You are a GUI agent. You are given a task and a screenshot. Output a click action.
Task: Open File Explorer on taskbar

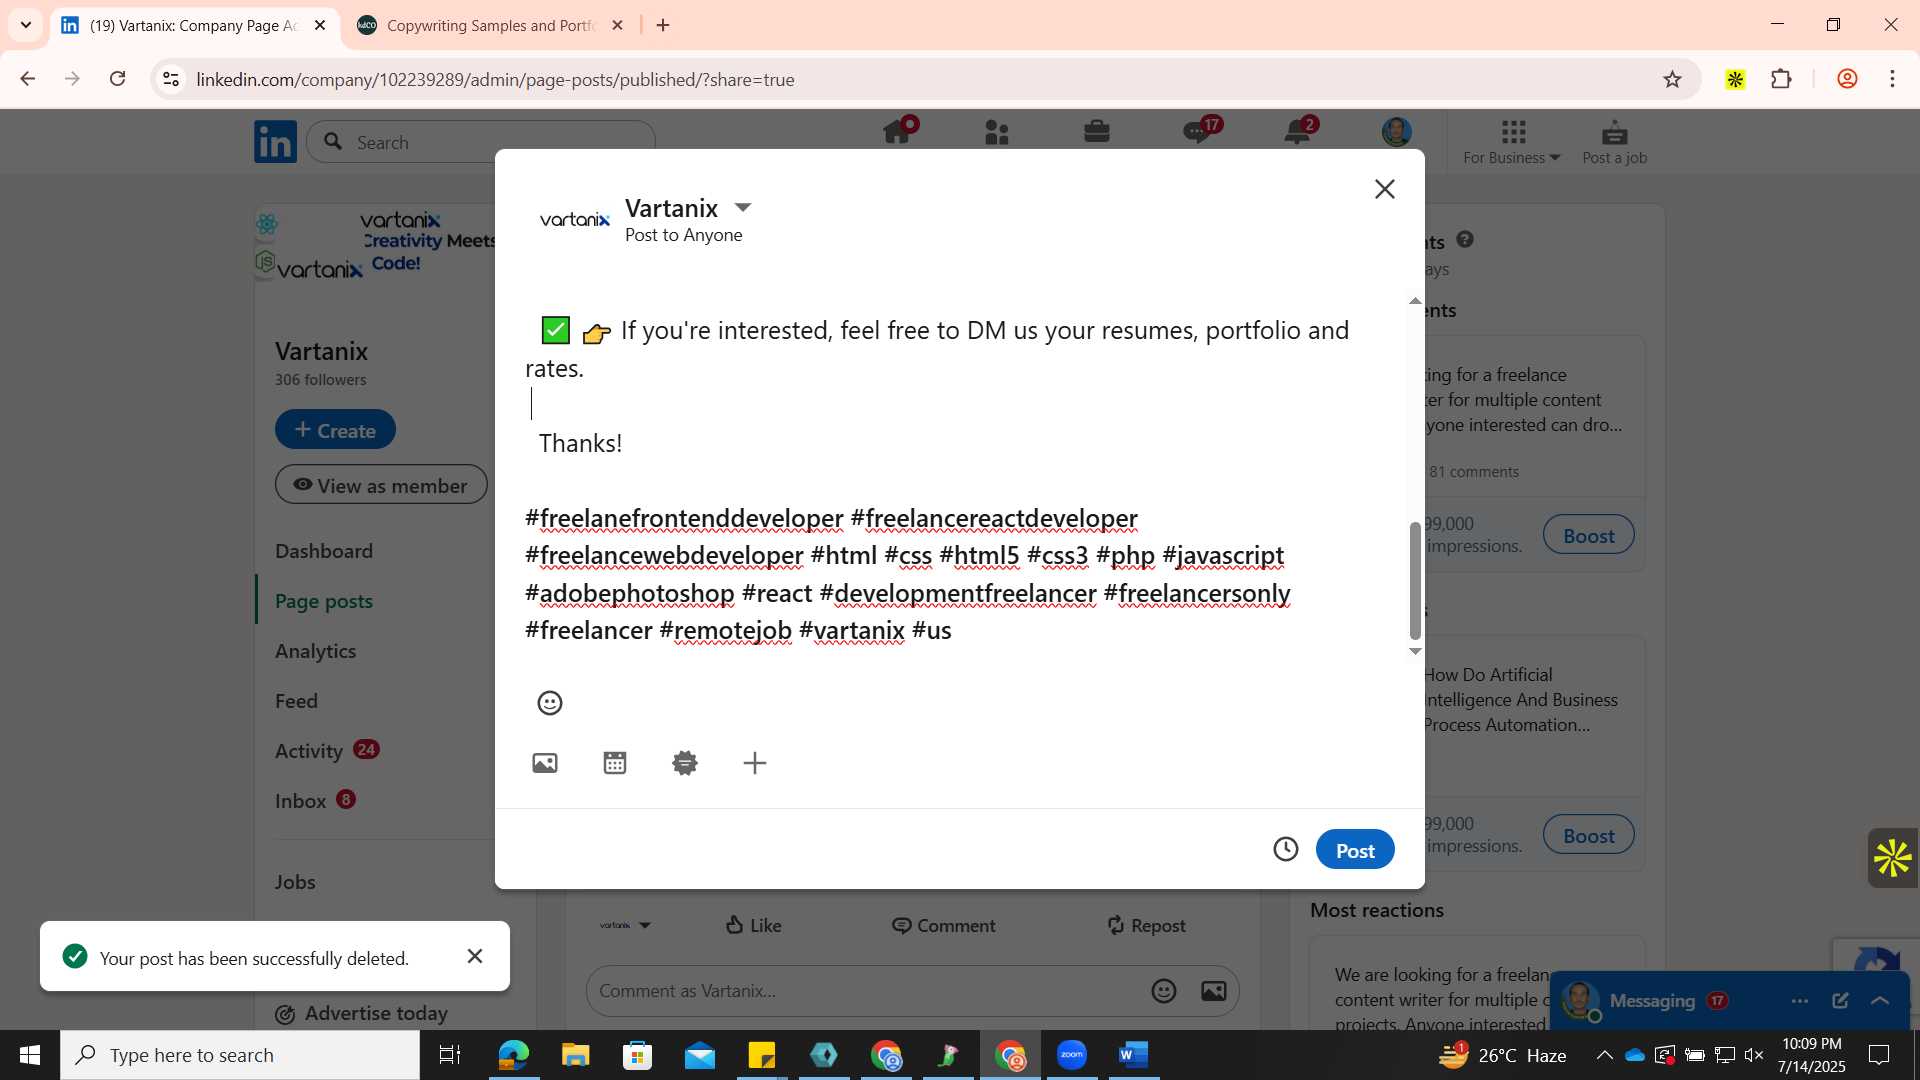click(576, 1055)
